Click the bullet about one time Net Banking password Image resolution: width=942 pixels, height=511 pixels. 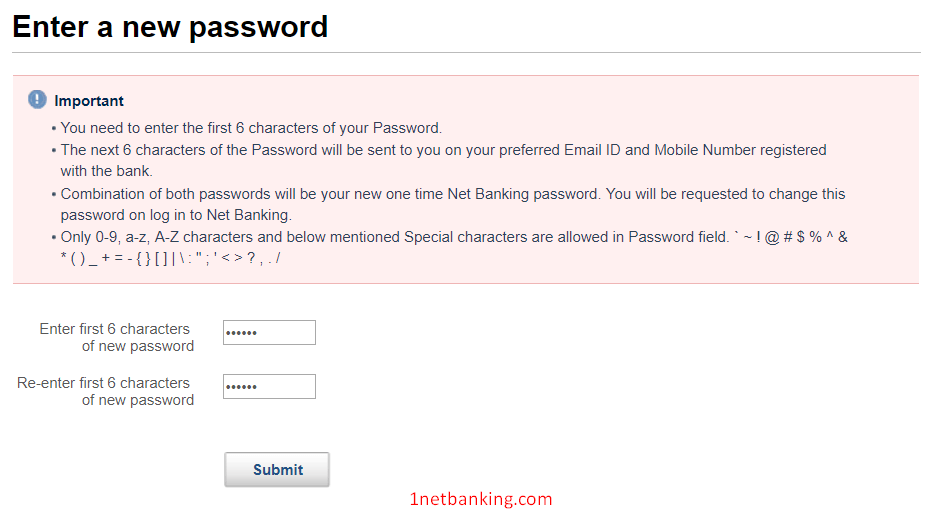point(448,204)
